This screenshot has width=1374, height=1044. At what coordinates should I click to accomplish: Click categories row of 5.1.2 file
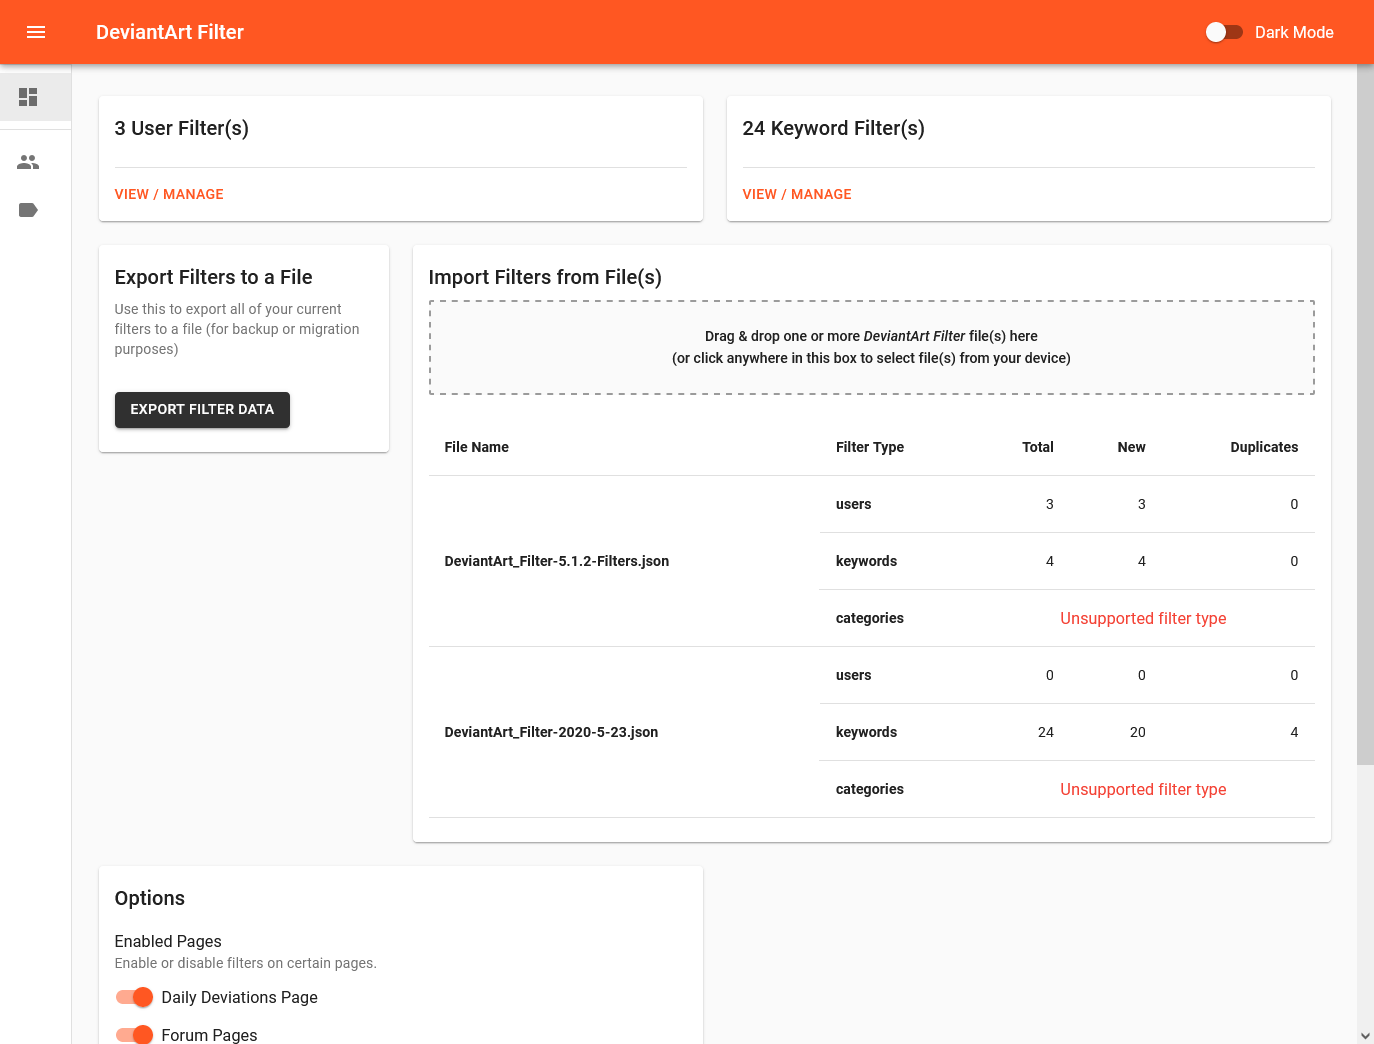point(1067,618)
